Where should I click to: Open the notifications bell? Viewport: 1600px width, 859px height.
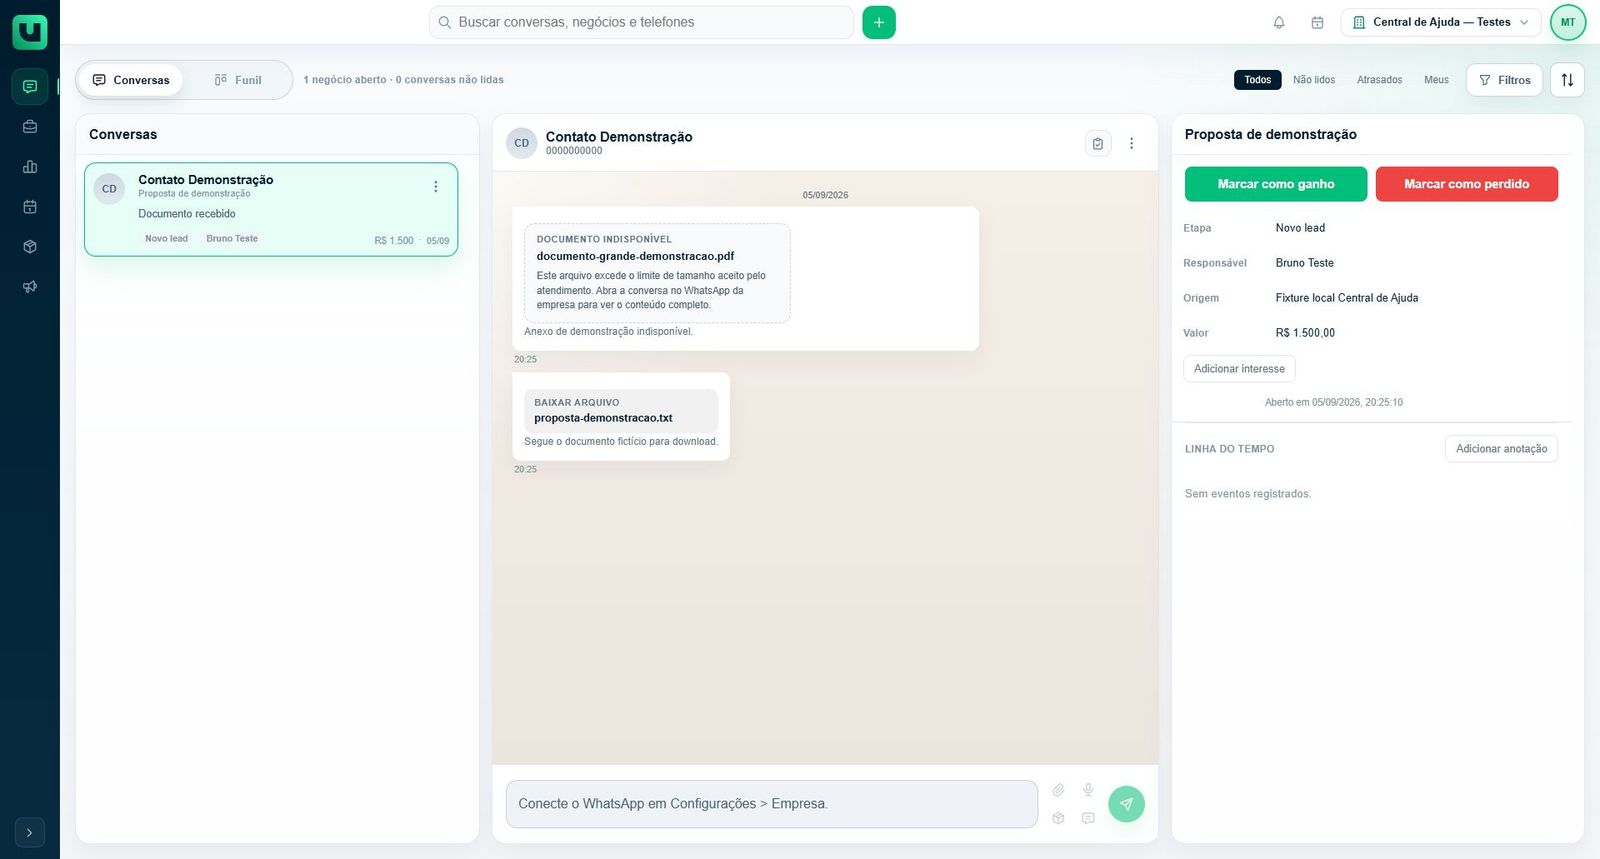[1279, 22]
